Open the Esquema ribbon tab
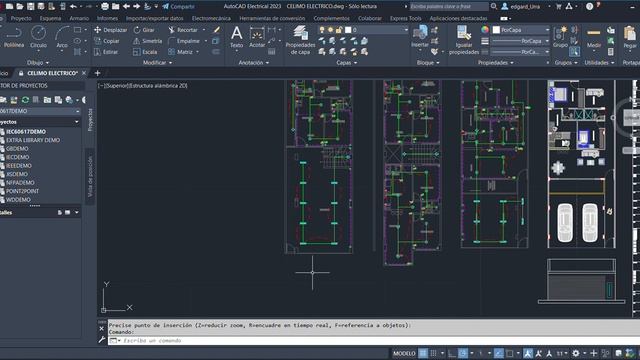Screen dimensions: 640x360 coord(50,18)
